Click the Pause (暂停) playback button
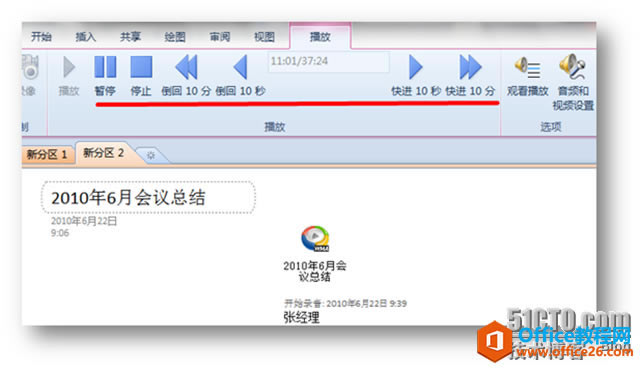The height and width of the screenshot is (369, 640). [x=105, y=76]
